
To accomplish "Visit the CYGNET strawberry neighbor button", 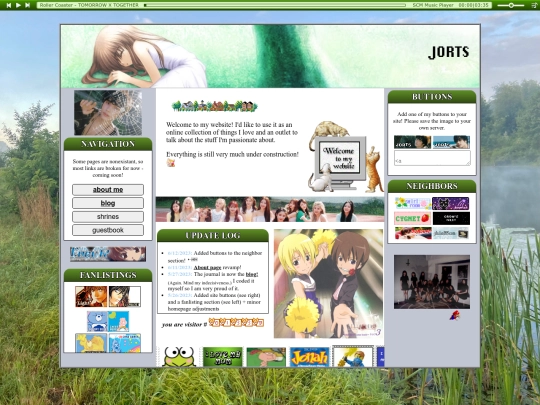I will tap(413, 218).
